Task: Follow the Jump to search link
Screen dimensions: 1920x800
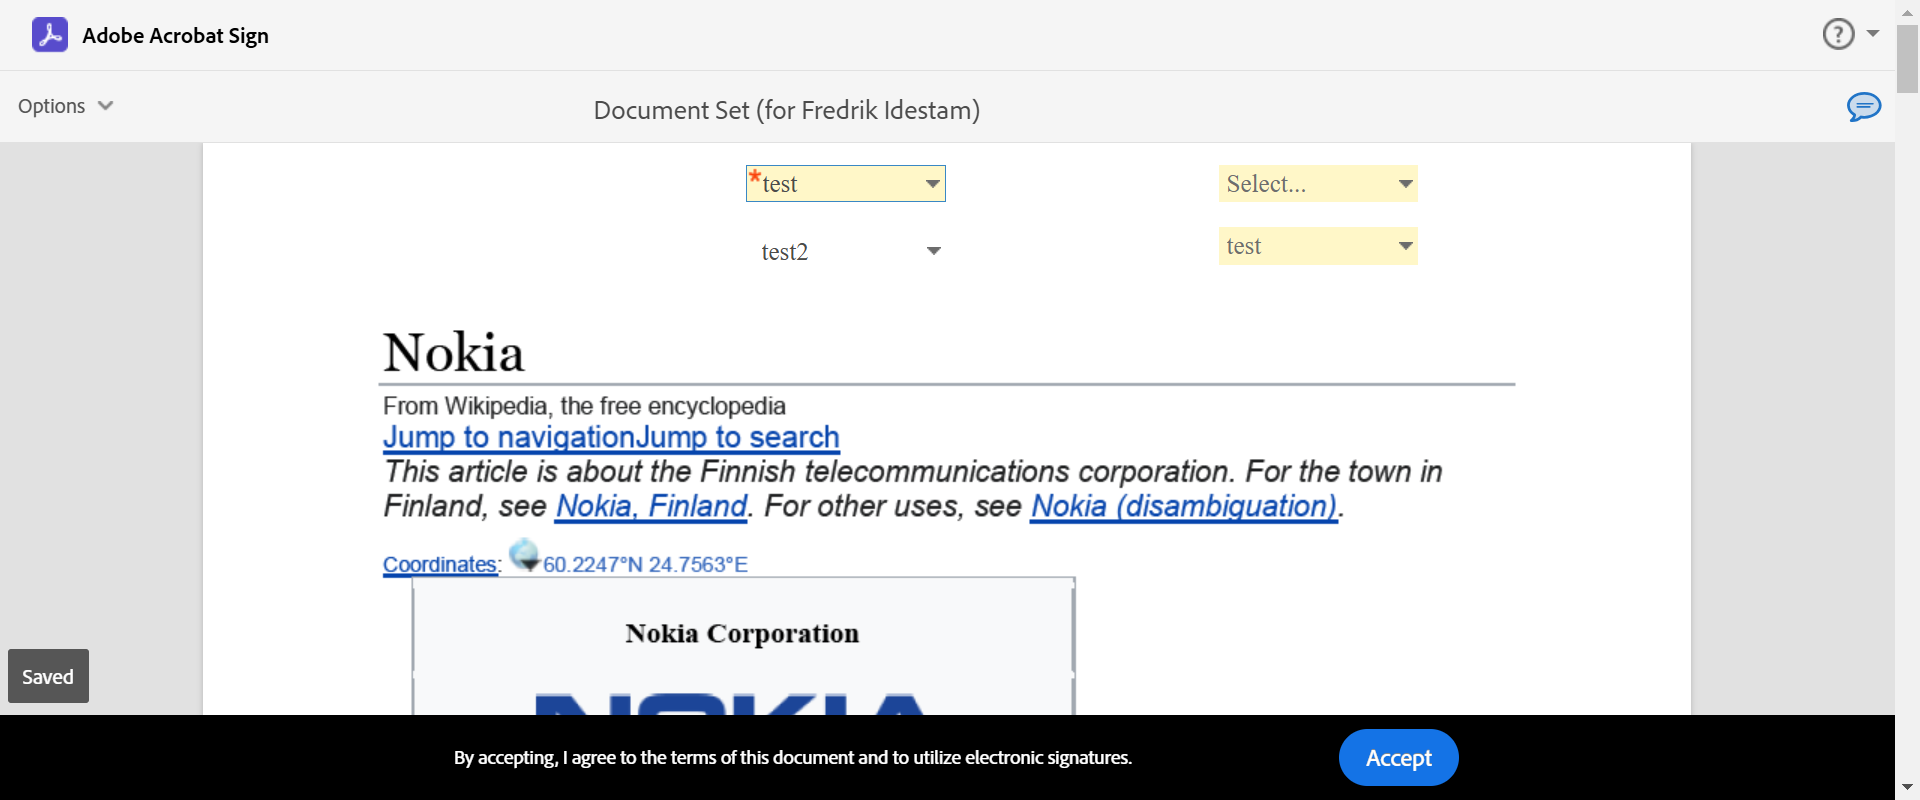Action: click(x=738, y=438)
